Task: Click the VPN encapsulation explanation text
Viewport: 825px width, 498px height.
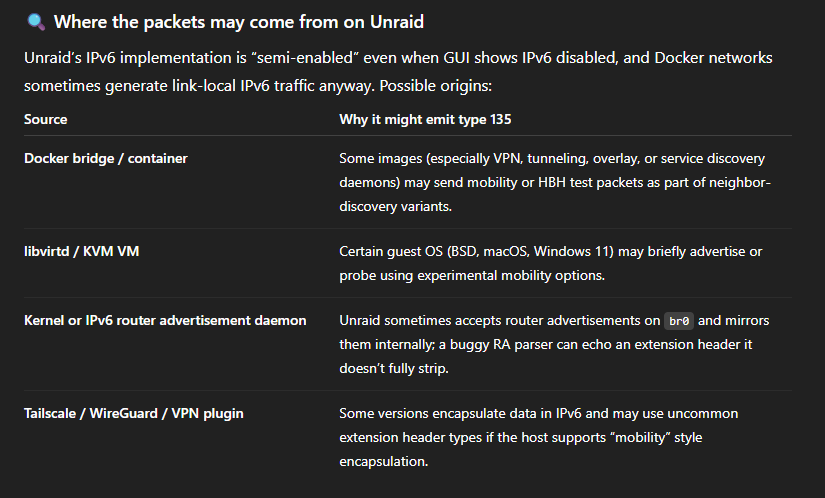Action: click(539, 438)
